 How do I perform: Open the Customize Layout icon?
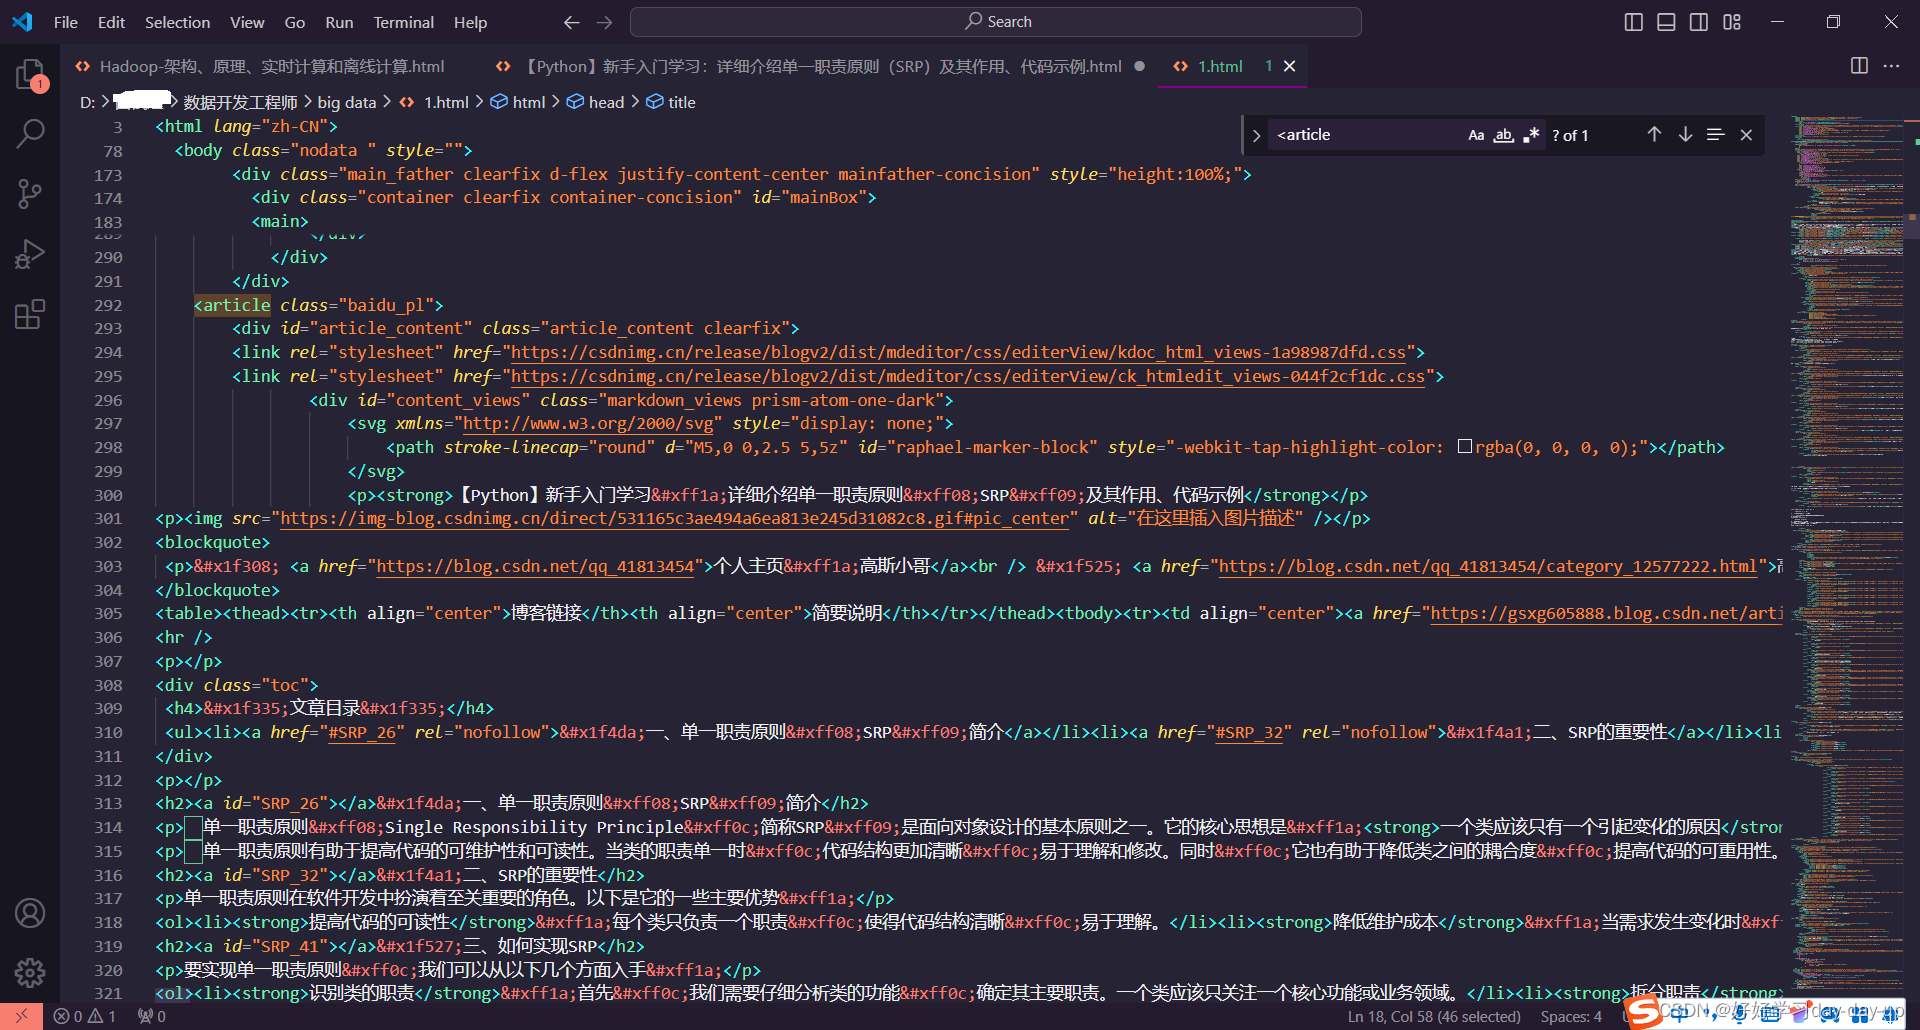1732,22
